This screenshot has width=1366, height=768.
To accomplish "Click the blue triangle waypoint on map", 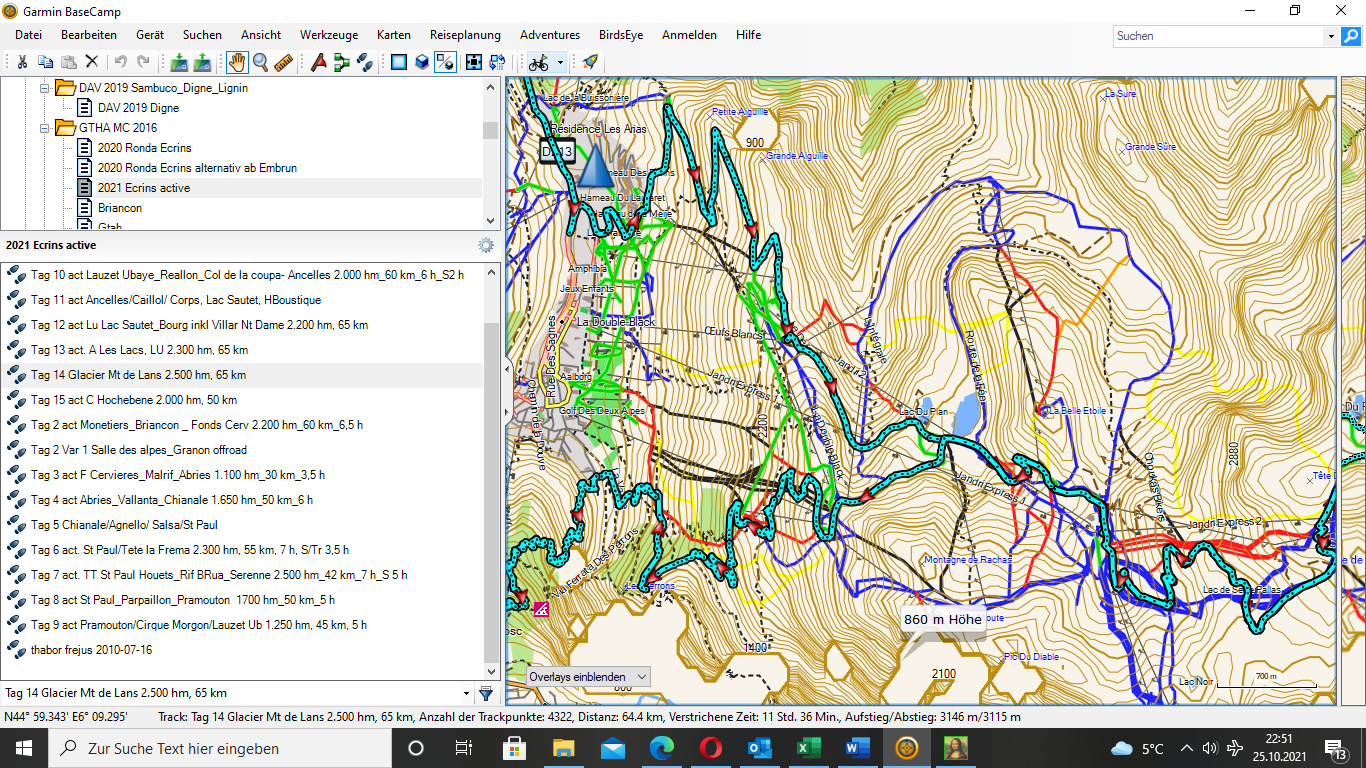I will click(594, 165).
